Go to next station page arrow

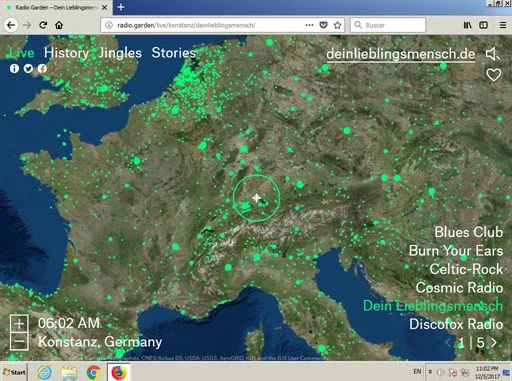pos(494,342)
